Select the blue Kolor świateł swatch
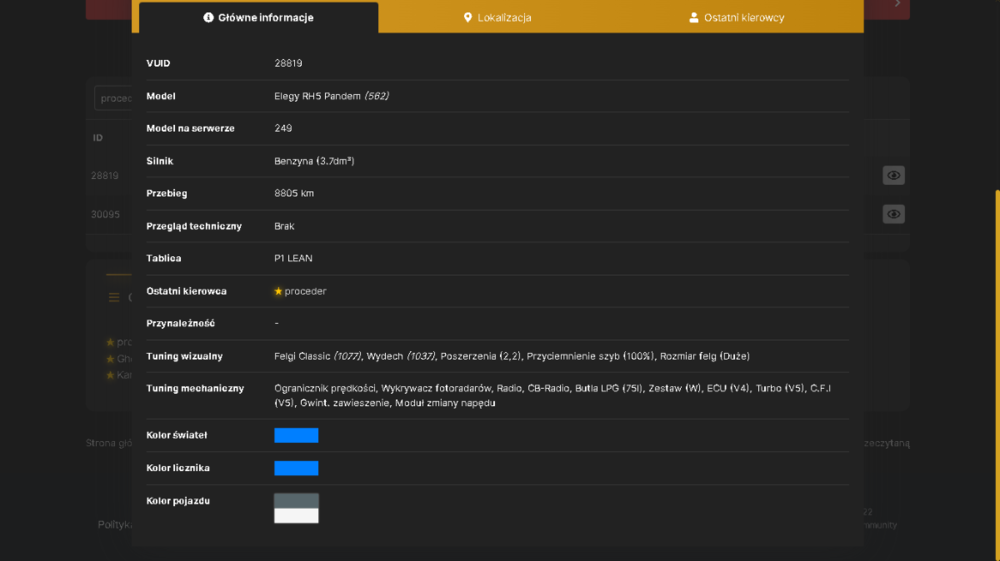Image resolution: width=1000 pixels, height=561 pixels. 296,435
